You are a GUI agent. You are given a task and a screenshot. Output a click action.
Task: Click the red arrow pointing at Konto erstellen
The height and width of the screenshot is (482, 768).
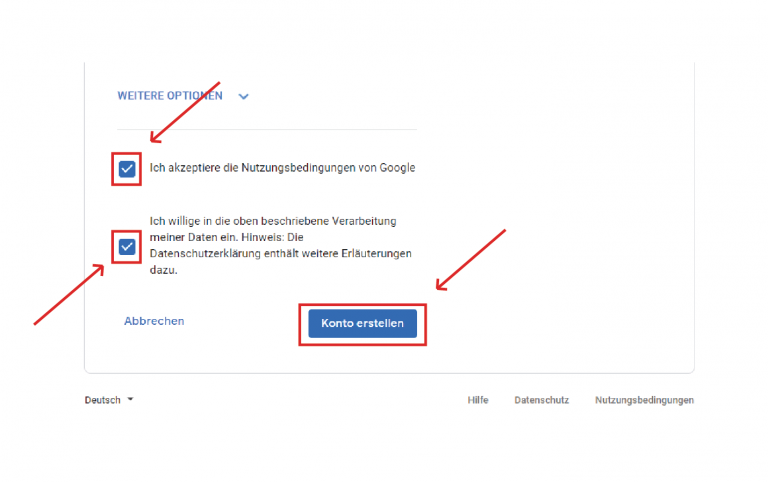click(470, 260)
